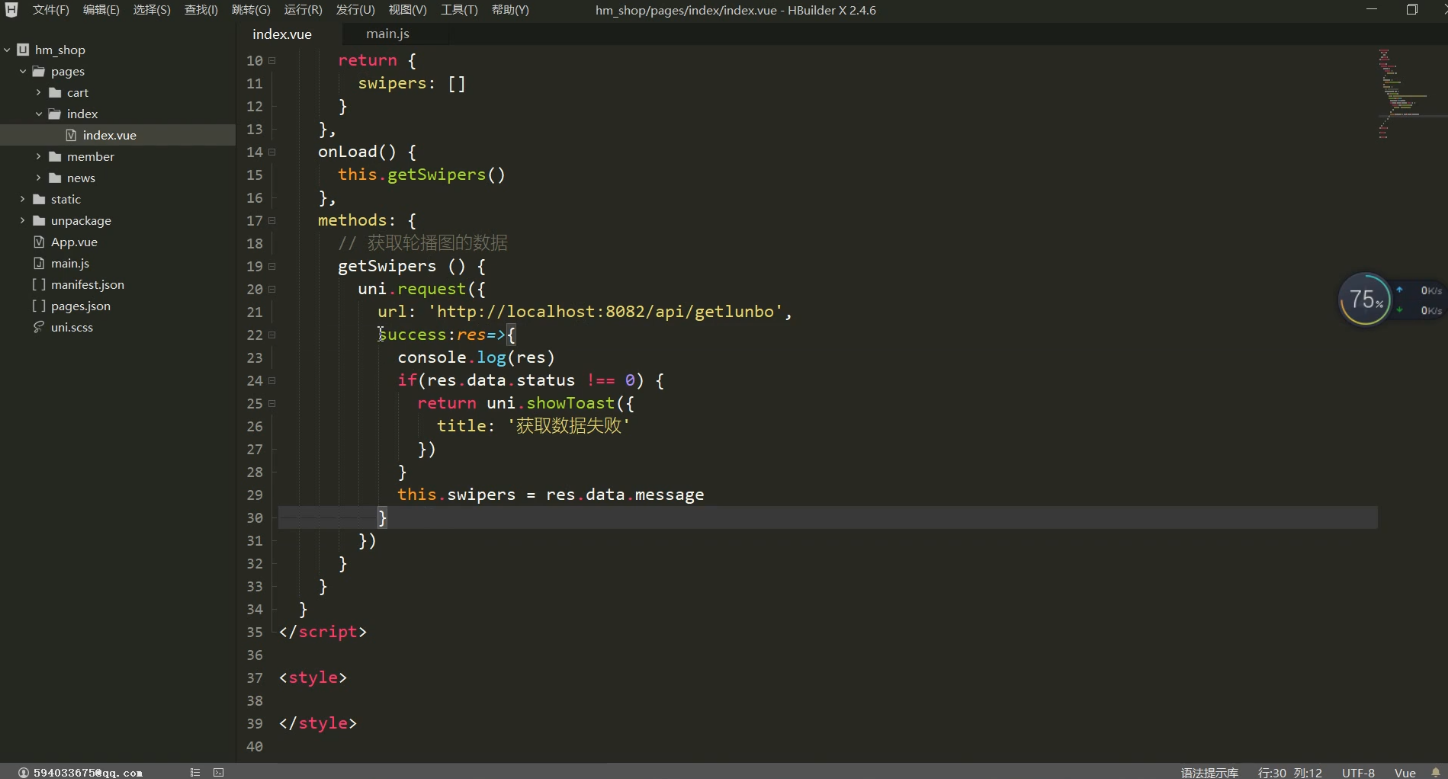Viewport: 1448px width, 779px height.
Task: Select the hm_shop project icon
Action: pos(23,50)
